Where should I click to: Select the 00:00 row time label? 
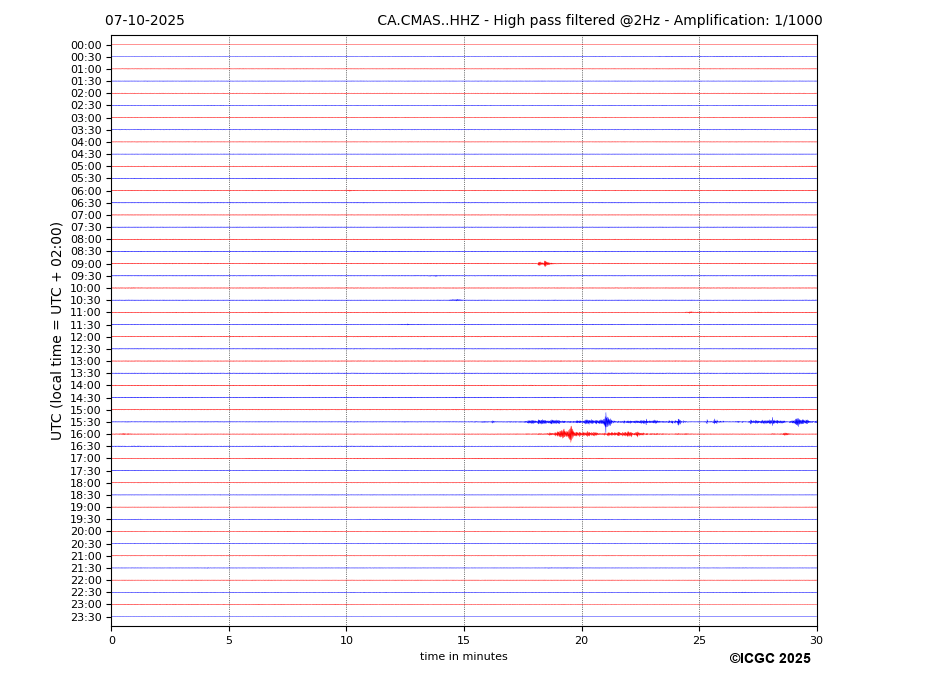(86, 45)
